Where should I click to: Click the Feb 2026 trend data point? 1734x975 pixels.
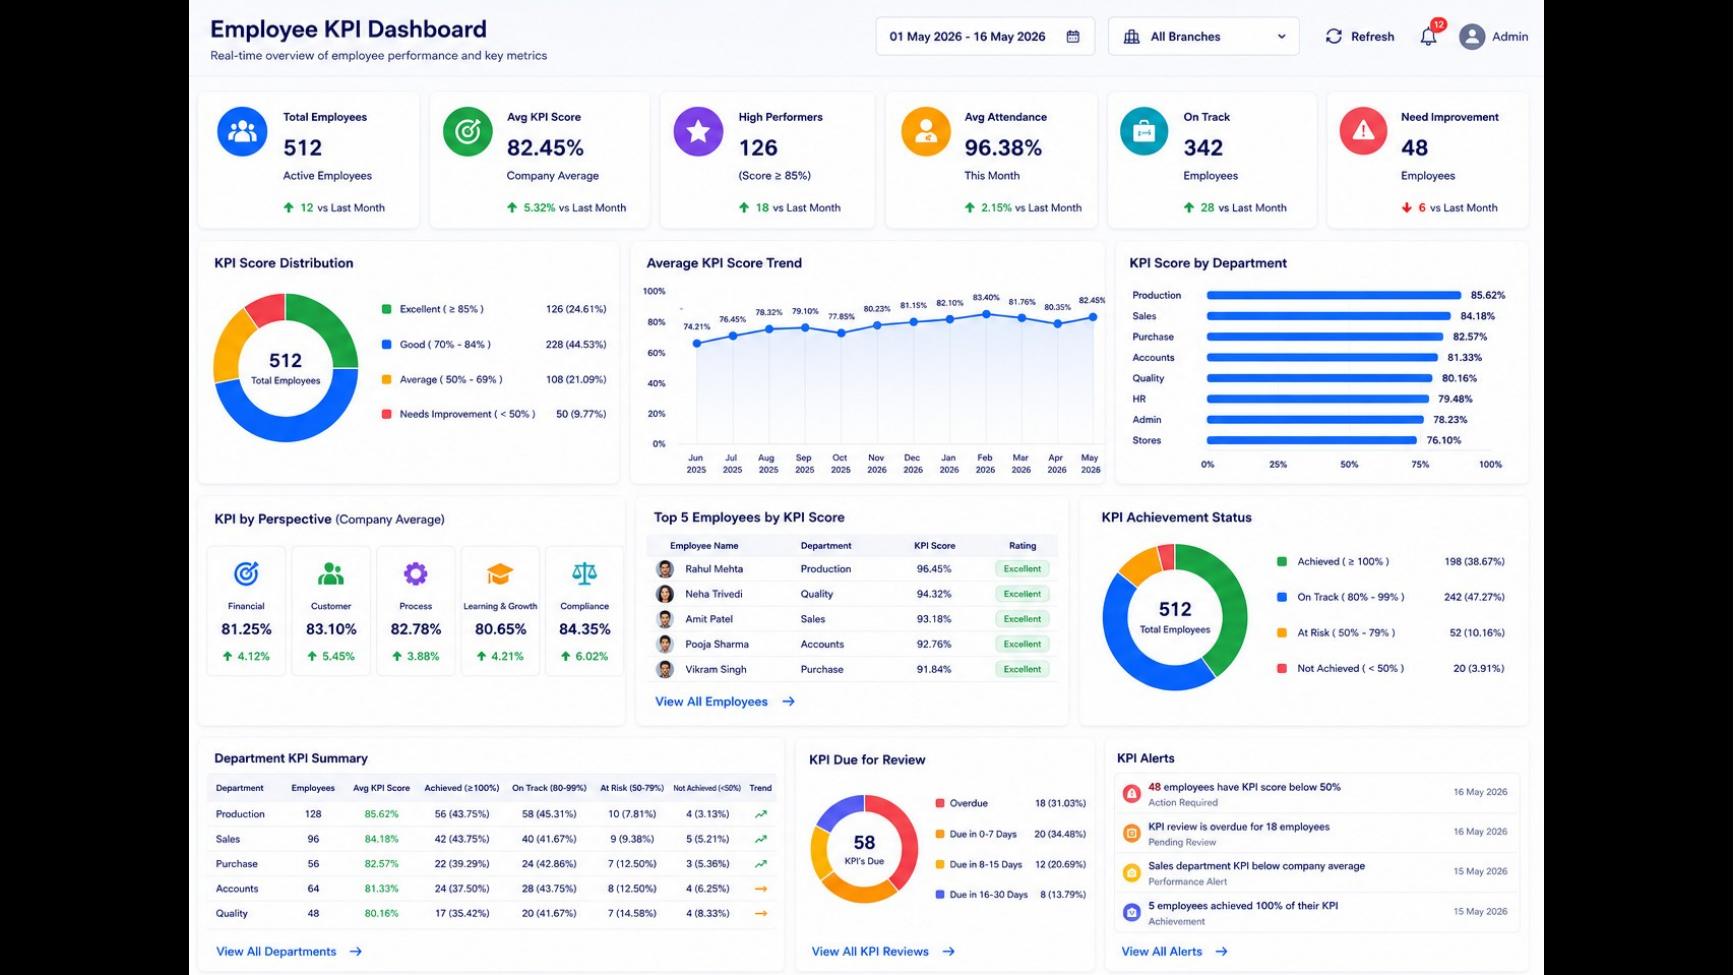coord(986,314)
